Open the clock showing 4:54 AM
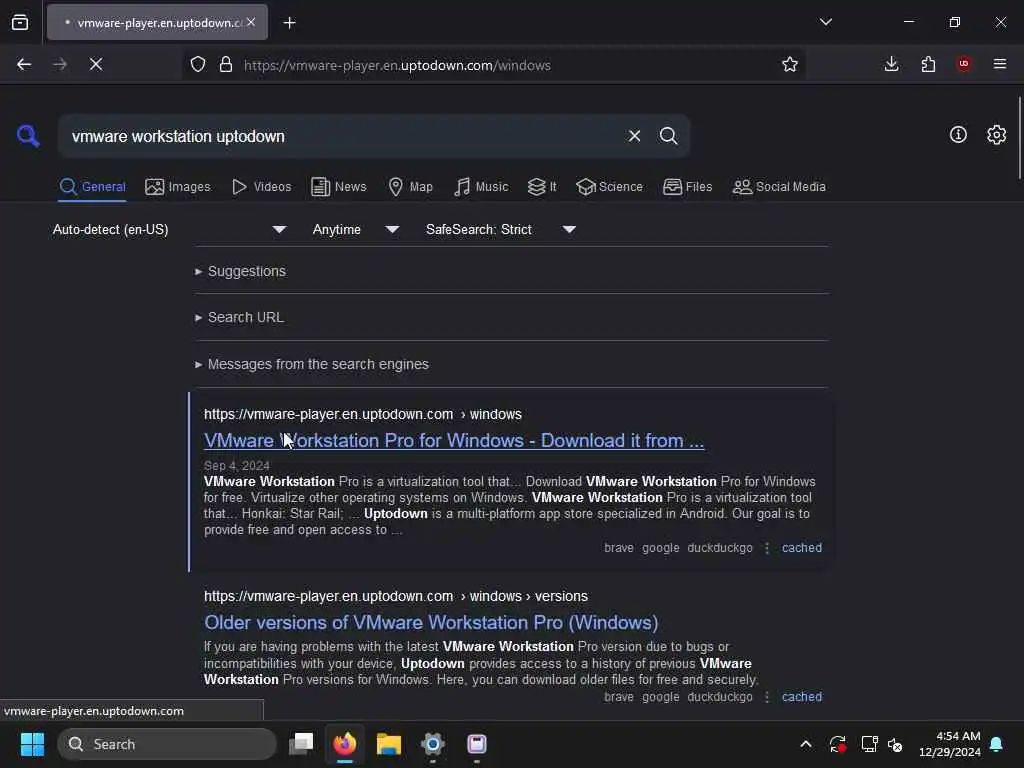The width and height of the screenshot is (1024, 768). (x=950, y=744)
